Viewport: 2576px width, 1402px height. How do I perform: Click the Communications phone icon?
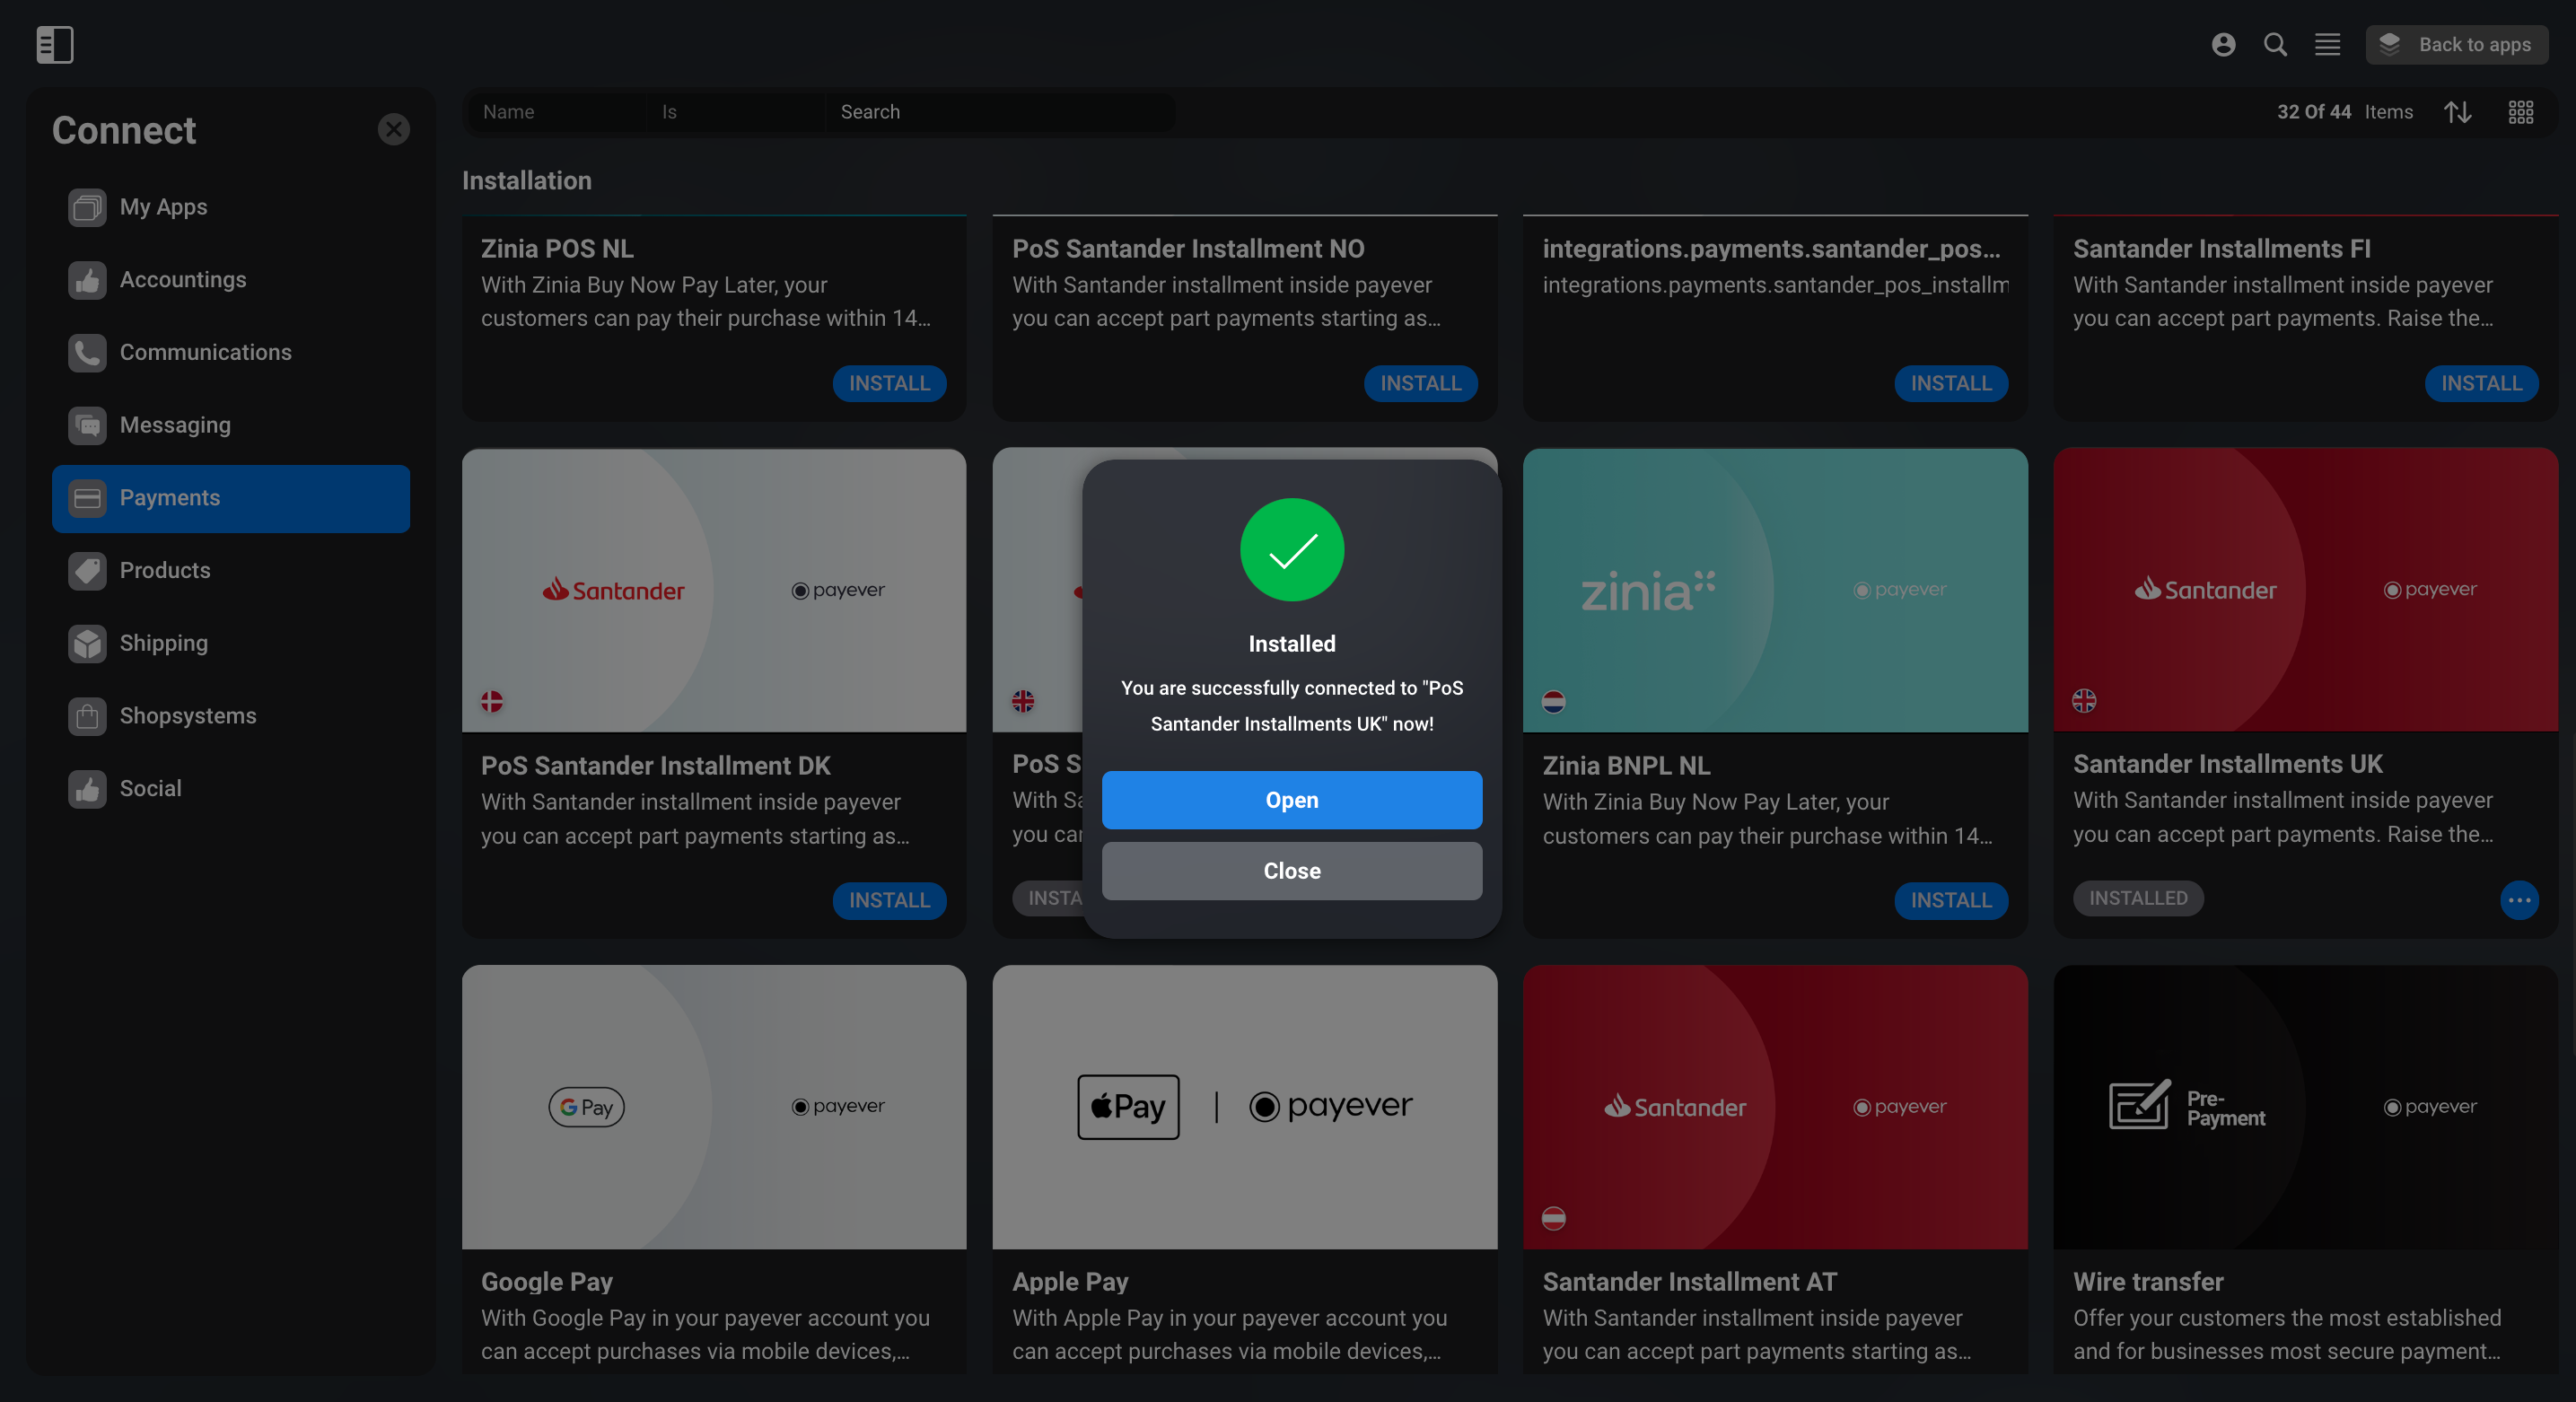point(87,352)
